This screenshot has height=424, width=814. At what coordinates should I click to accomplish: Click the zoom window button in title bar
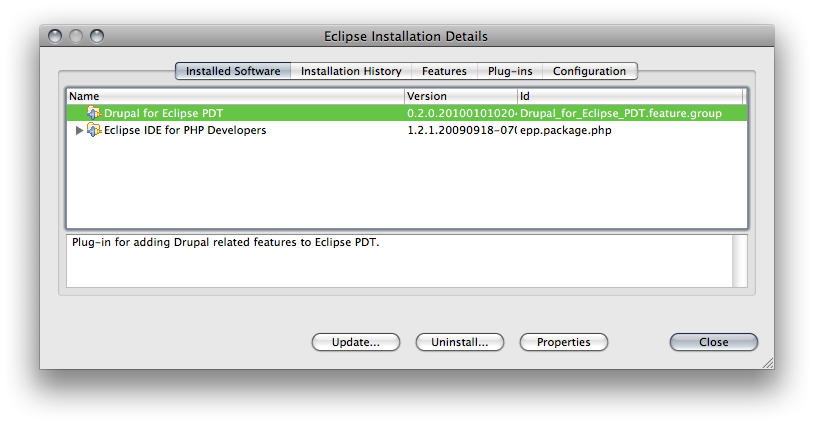coord(97,36)
